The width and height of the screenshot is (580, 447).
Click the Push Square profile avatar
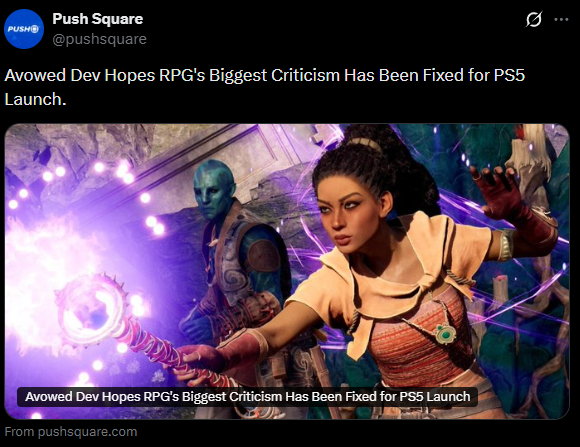24,29
